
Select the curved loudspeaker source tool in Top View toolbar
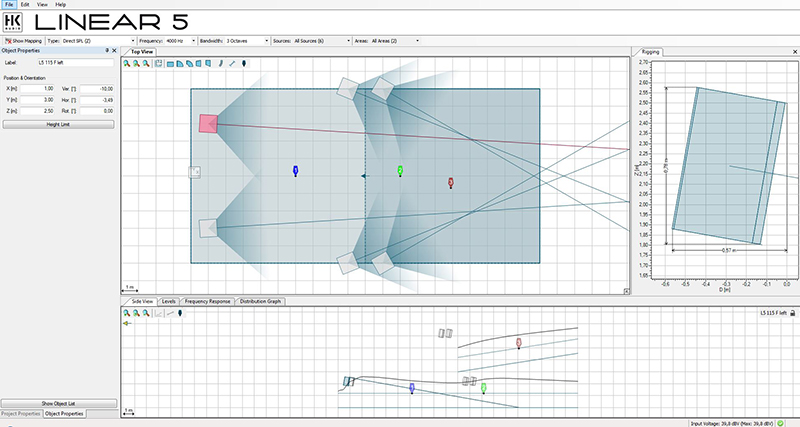coord(220,64)
